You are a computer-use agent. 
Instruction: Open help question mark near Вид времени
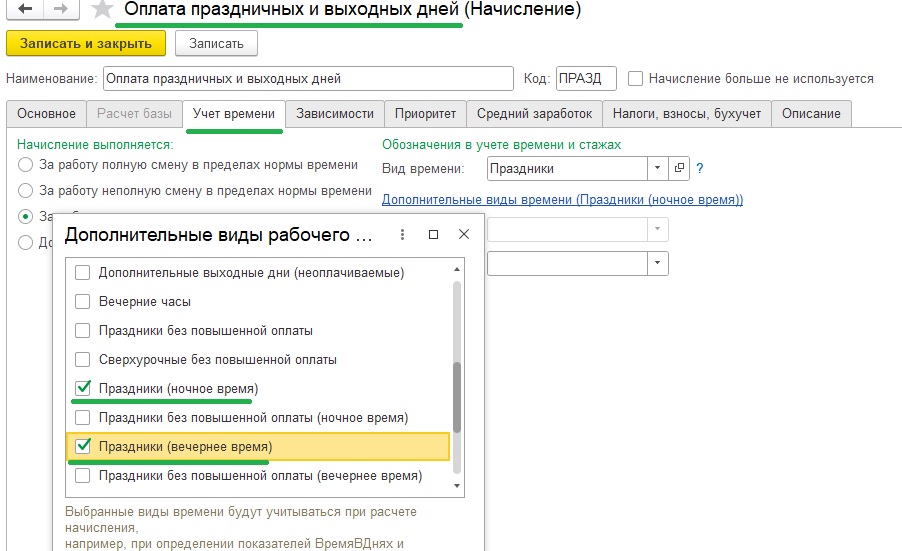[x=700, y=169]
